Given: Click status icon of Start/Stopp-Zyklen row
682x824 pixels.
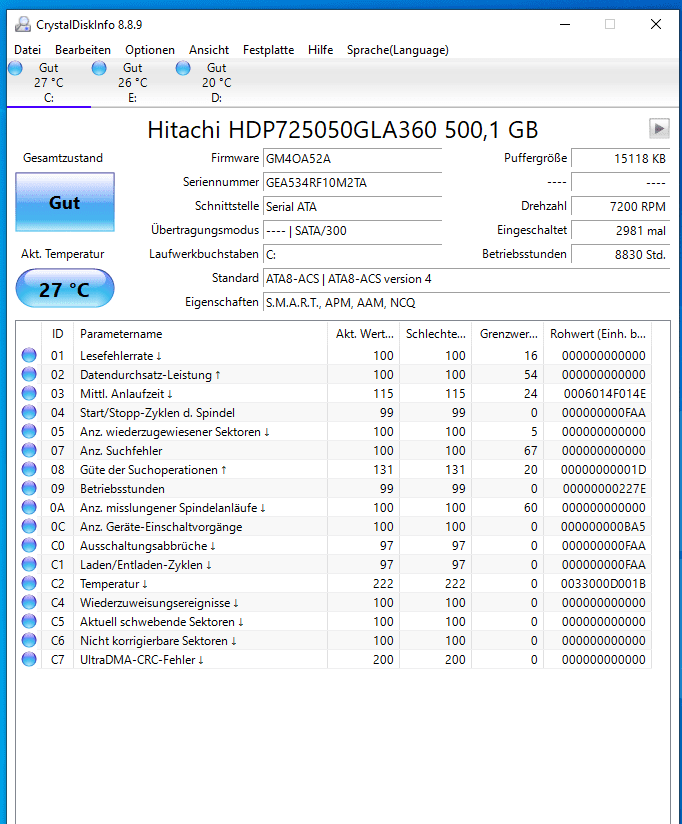Looking at the screenshot, I should coord(29,412).
